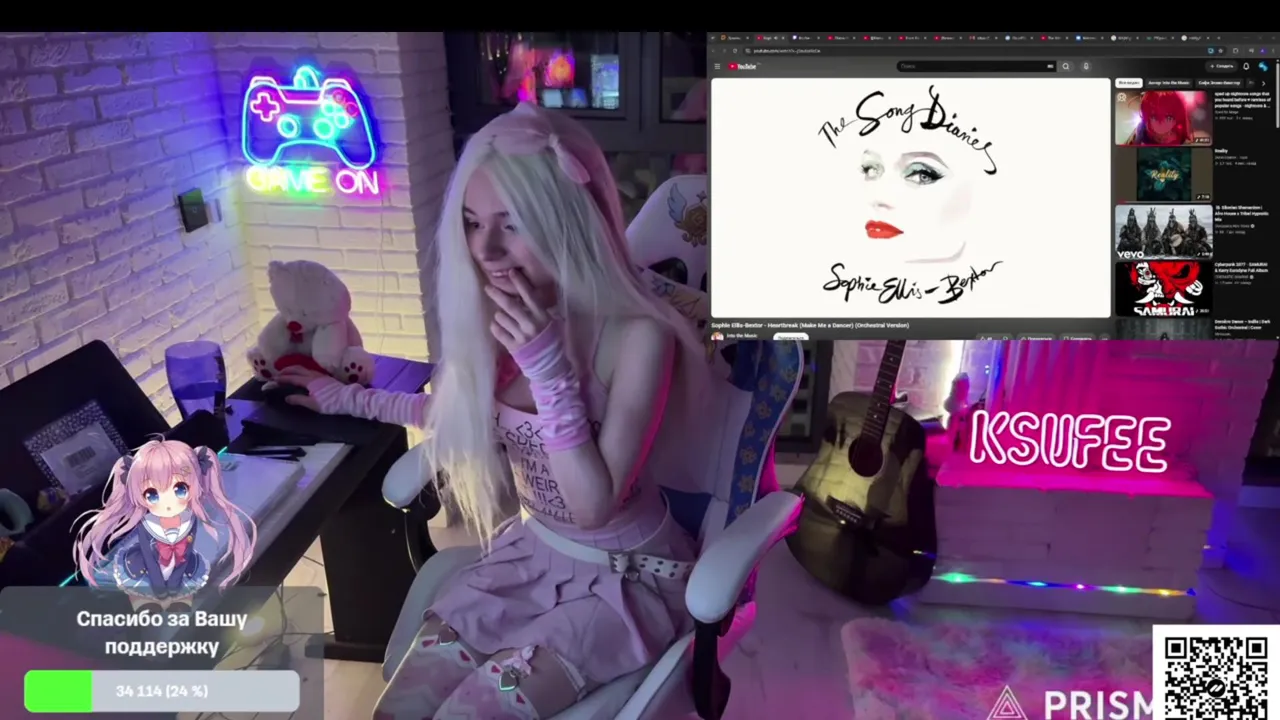Click the video title 'Heartbreak (Make Me a Dancer)'
The height and width of the screenshot is (720, 1280).
pyautogui.click(x=810, y=325)
